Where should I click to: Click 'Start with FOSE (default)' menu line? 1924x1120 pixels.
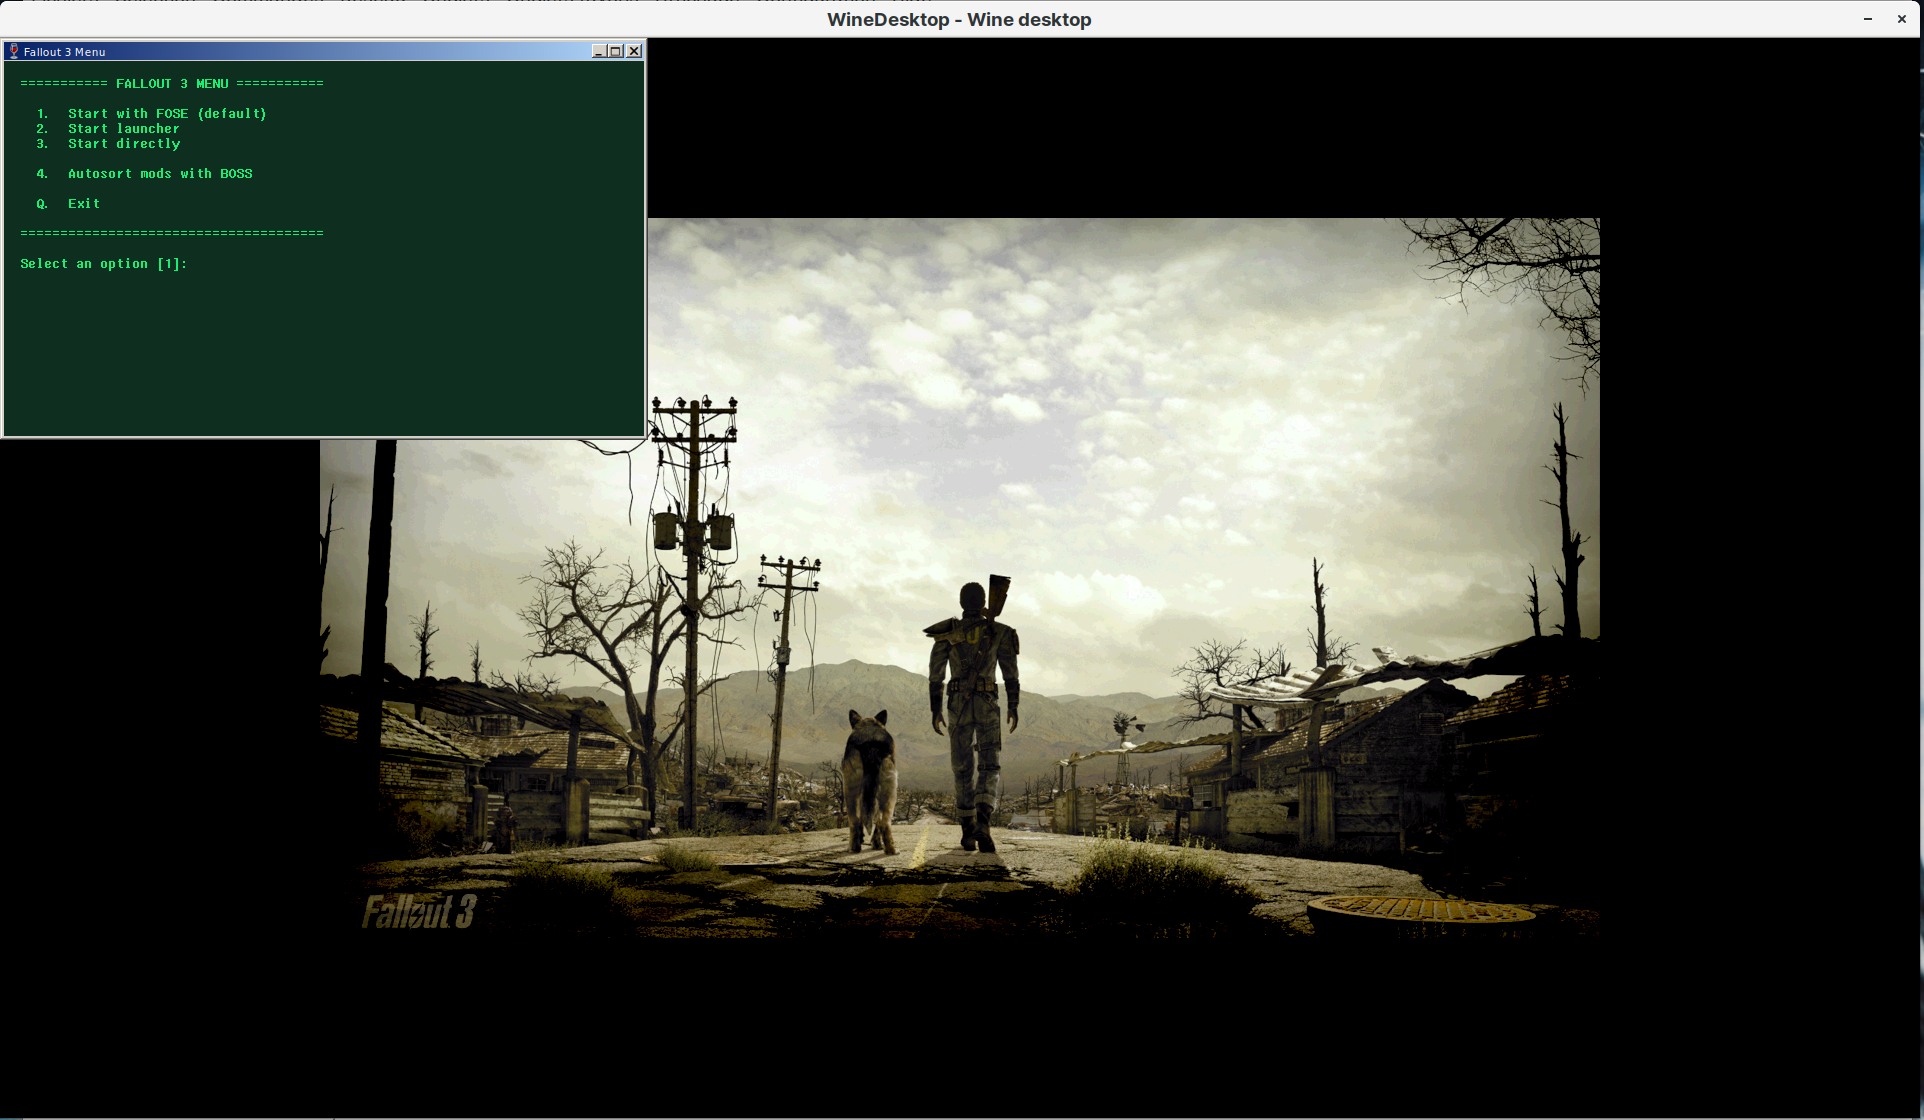point(167,114)
